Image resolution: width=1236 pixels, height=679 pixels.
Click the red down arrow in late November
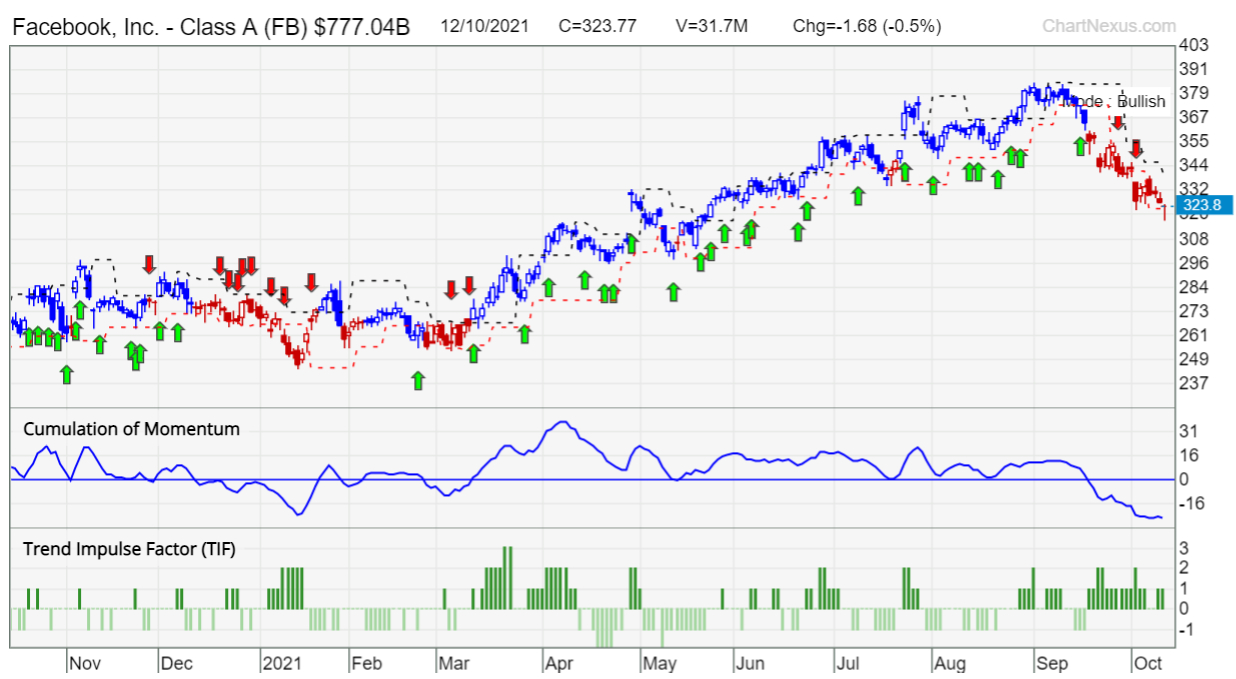pos(149,264)
